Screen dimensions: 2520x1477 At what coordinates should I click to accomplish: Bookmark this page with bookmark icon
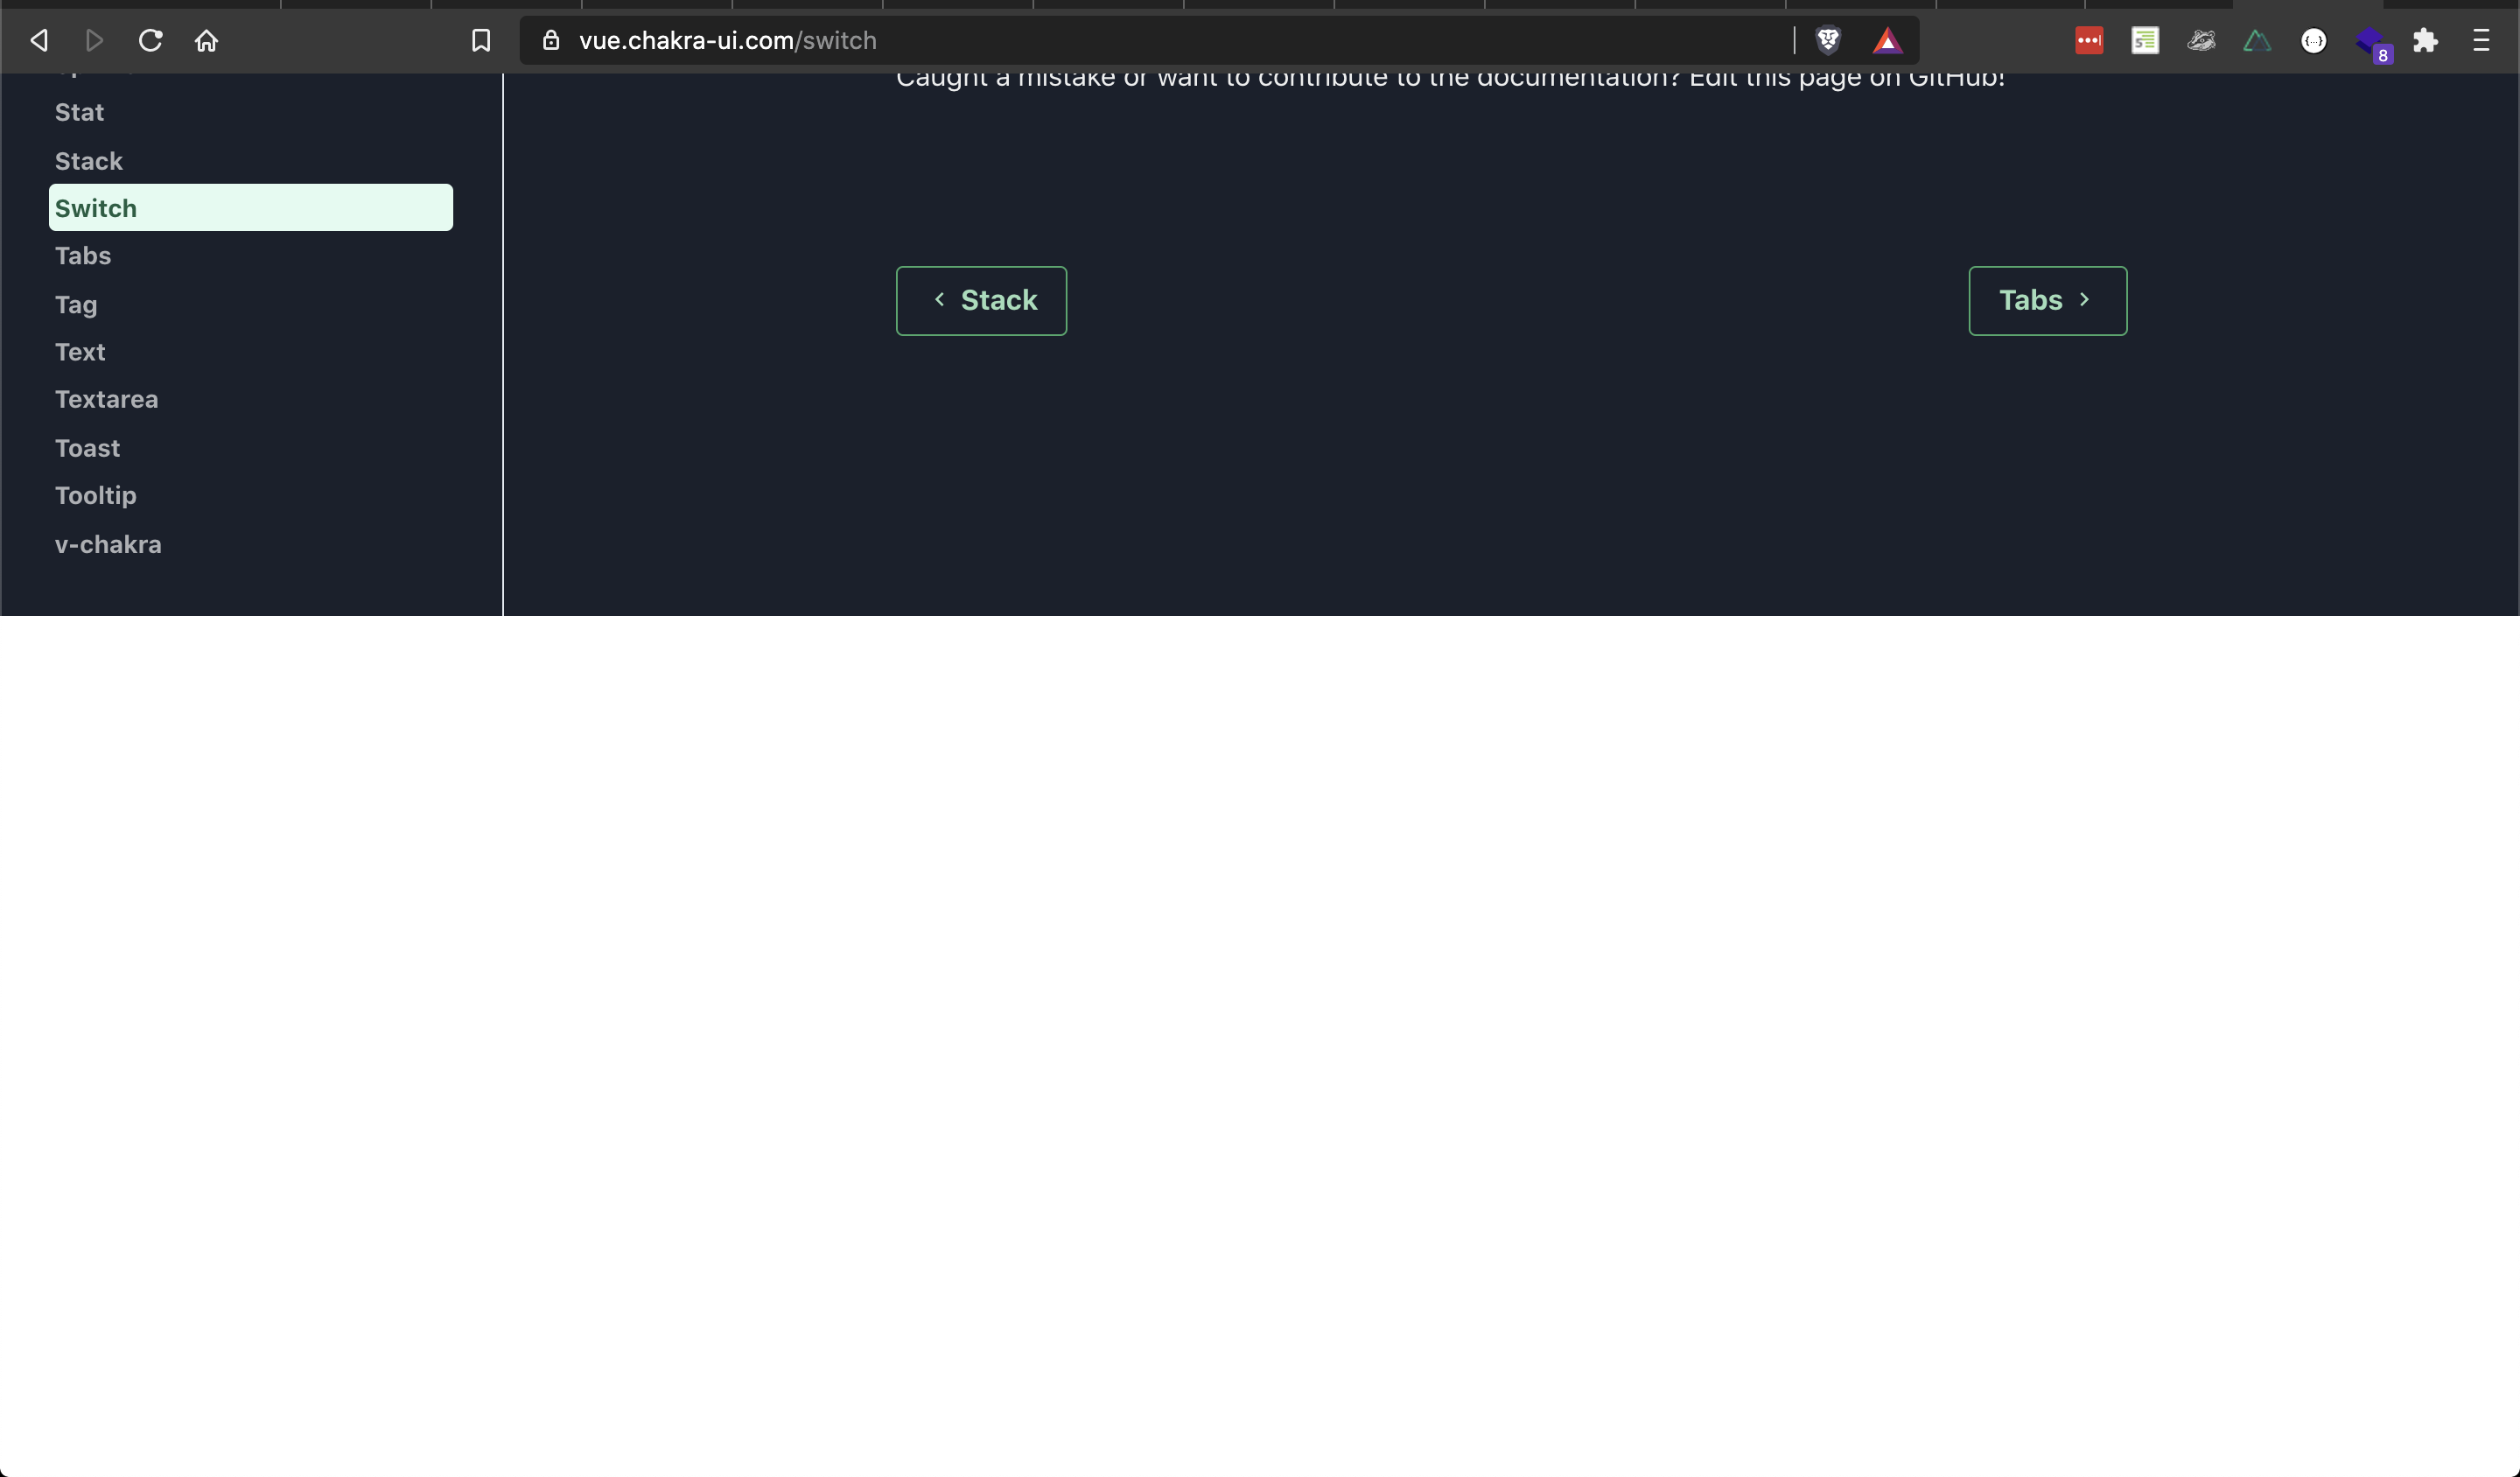[481, 41]
